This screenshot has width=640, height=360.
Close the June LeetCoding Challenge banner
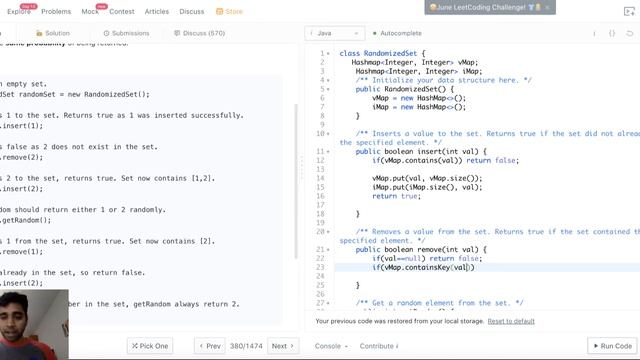click(x=547, y=7)
